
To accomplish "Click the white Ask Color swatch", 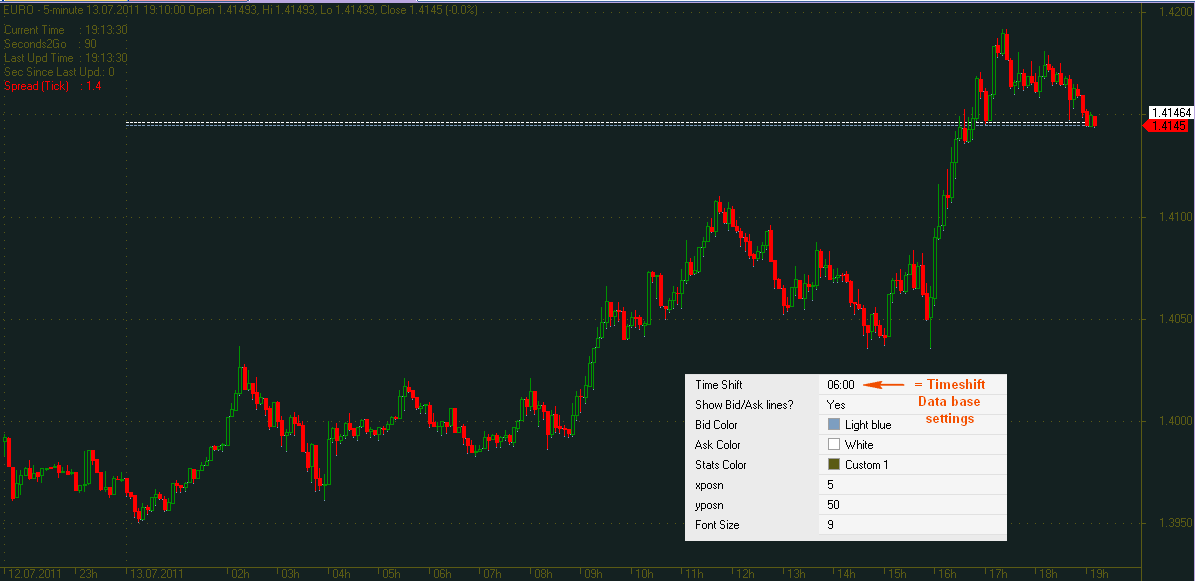I will tap(834, 445).
